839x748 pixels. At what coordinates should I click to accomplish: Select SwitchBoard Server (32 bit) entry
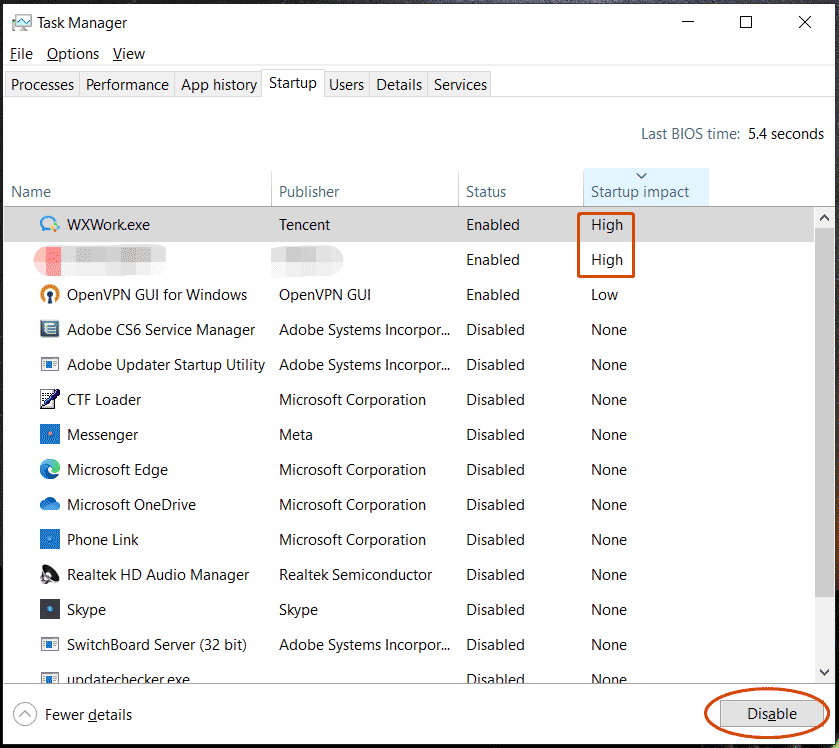(157, 645)
